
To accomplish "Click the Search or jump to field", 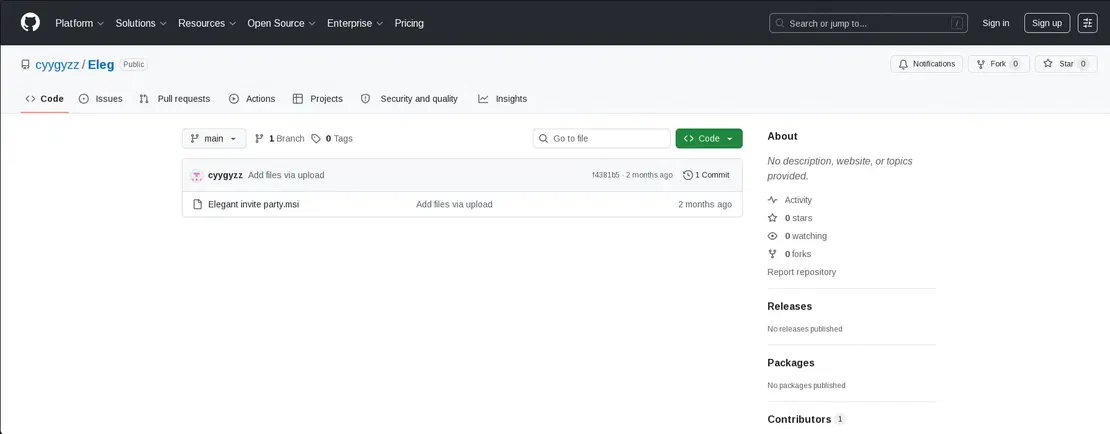I will pyautogui.click(x=868, y=23).
